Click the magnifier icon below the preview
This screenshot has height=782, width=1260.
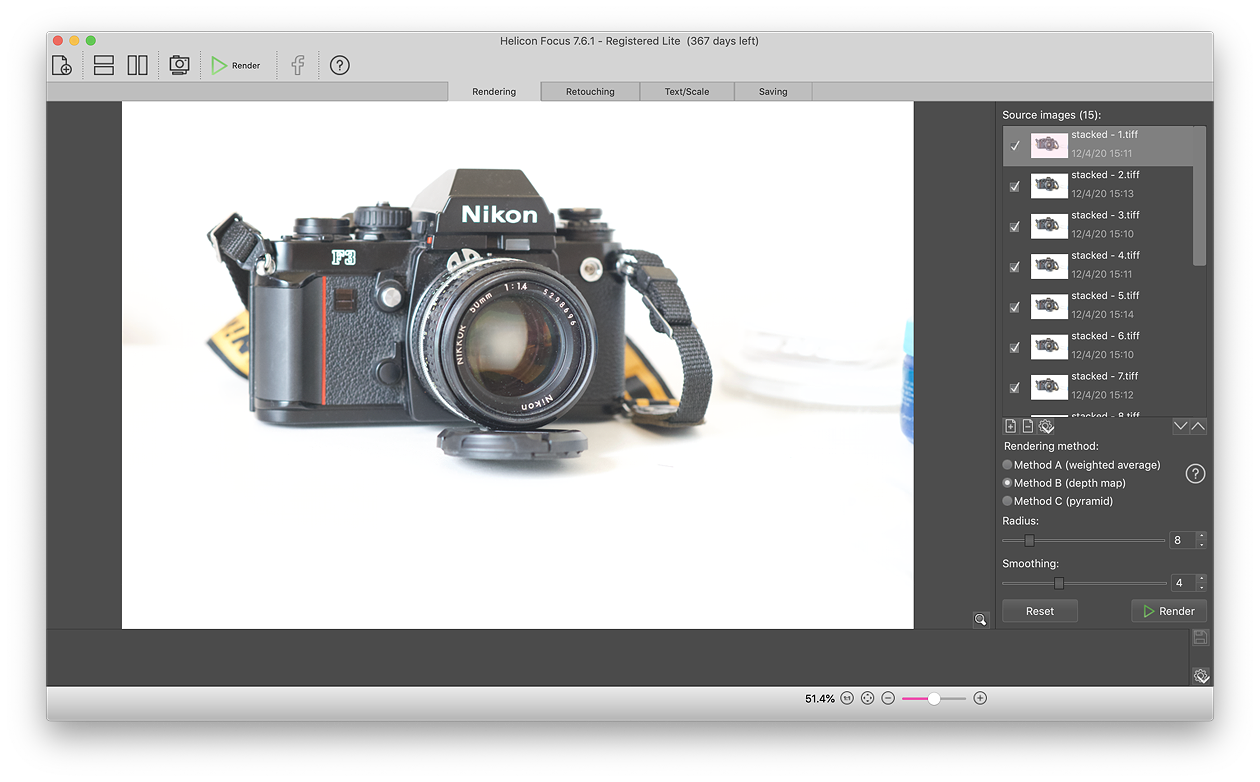point(981,620)
